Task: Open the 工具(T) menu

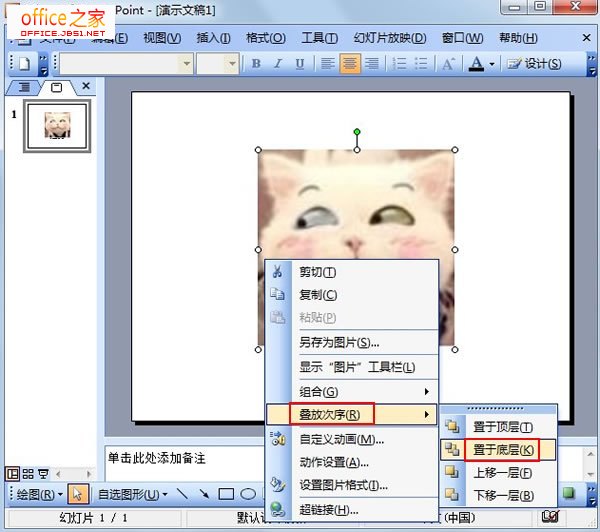Action: 320,38
